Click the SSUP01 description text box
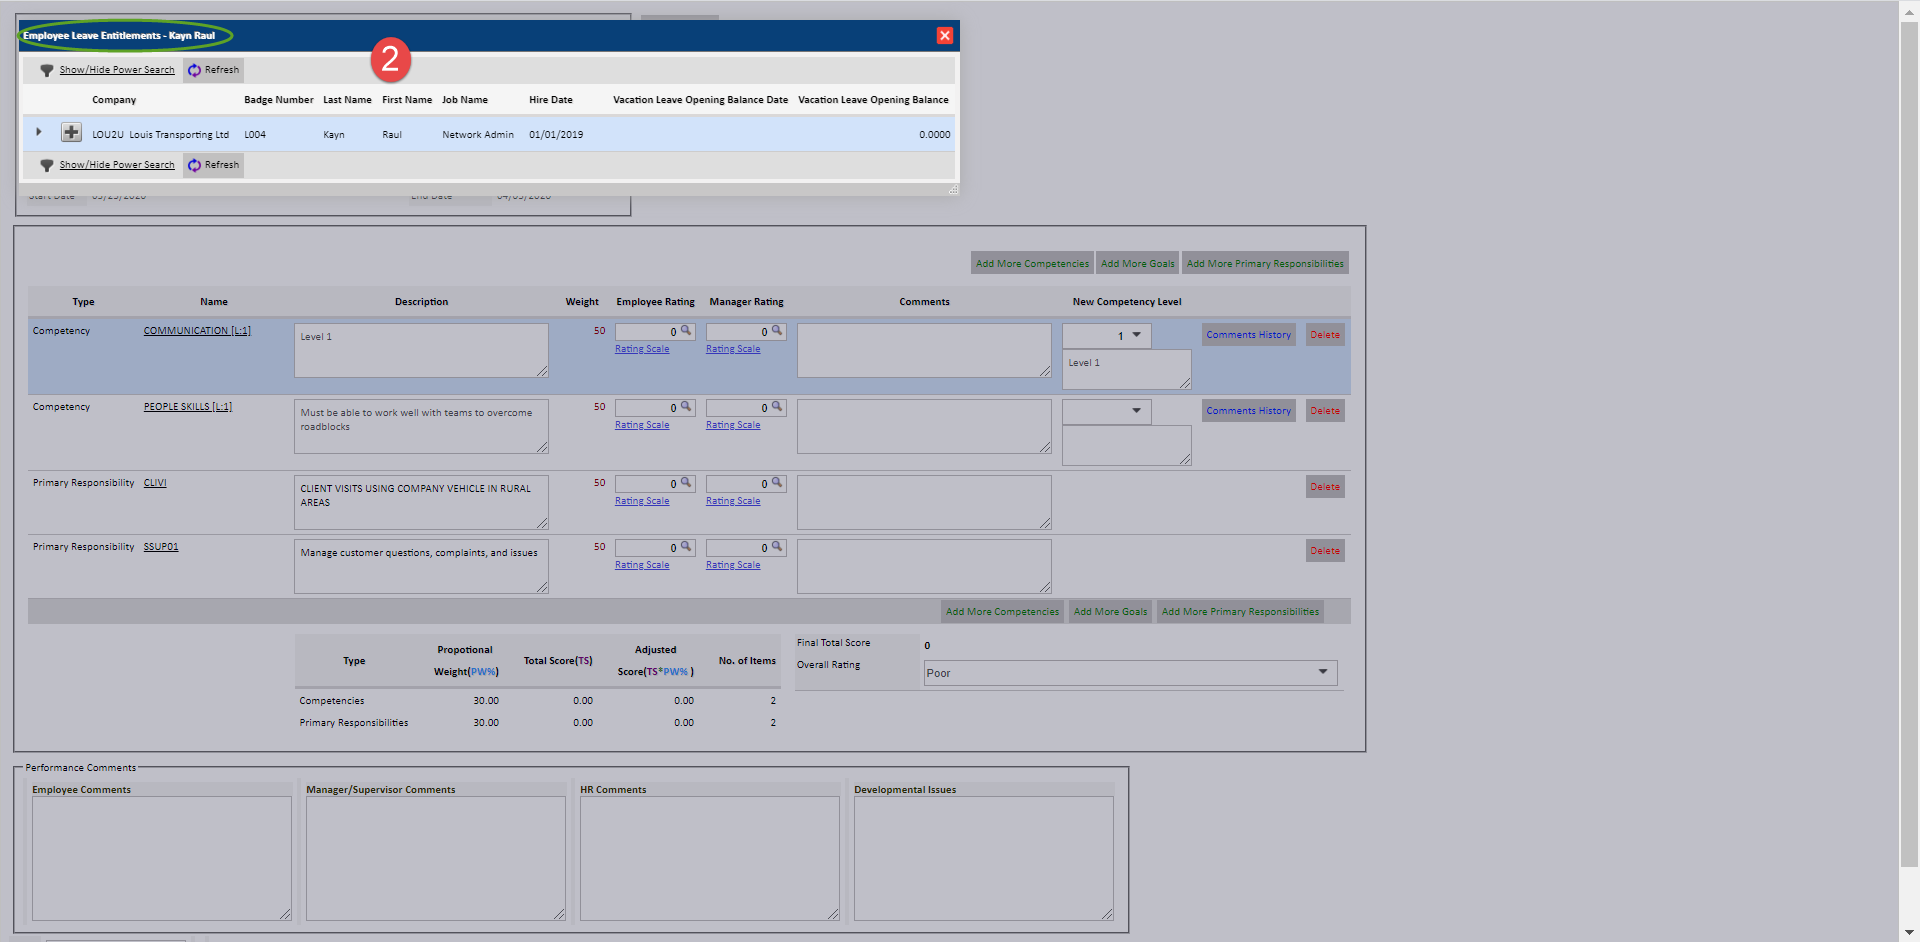1920x942 pixels. (421, 566)
